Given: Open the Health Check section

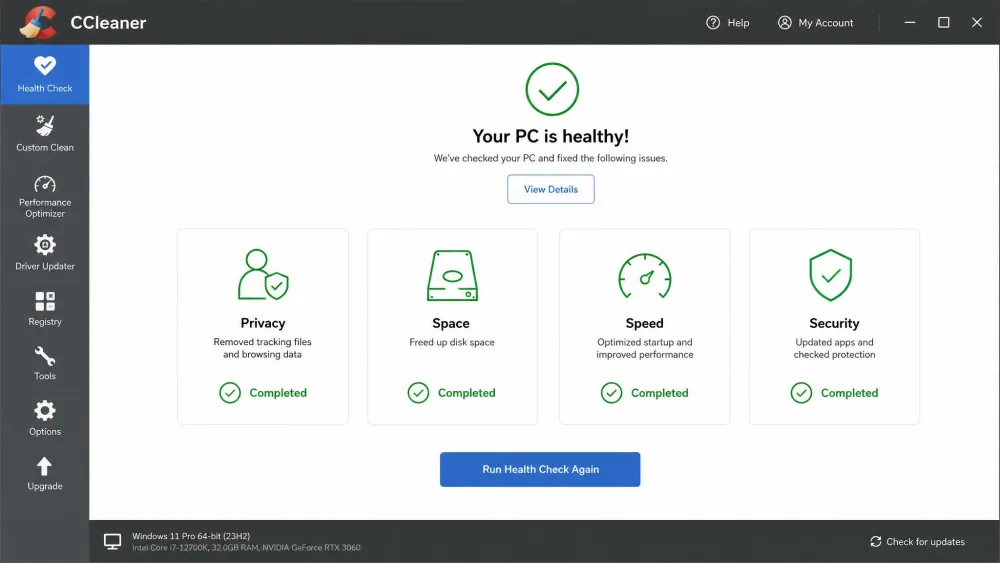Looking at the screenshot, I should tap(45, 74).
